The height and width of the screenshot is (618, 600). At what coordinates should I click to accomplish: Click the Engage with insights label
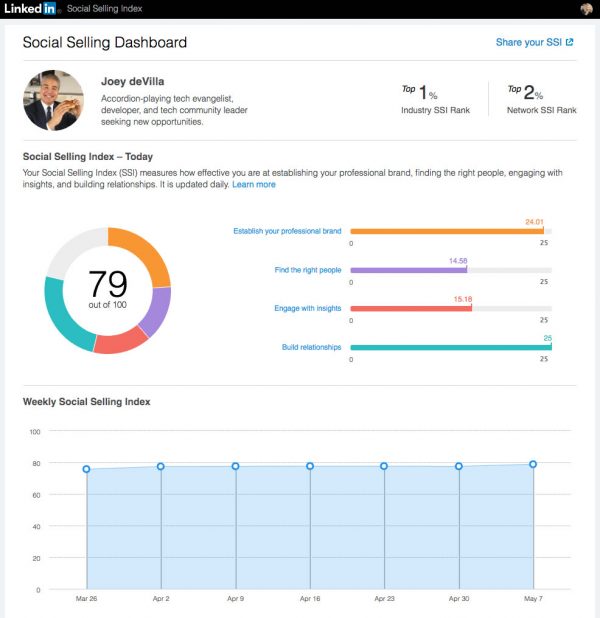pos(307,308)
